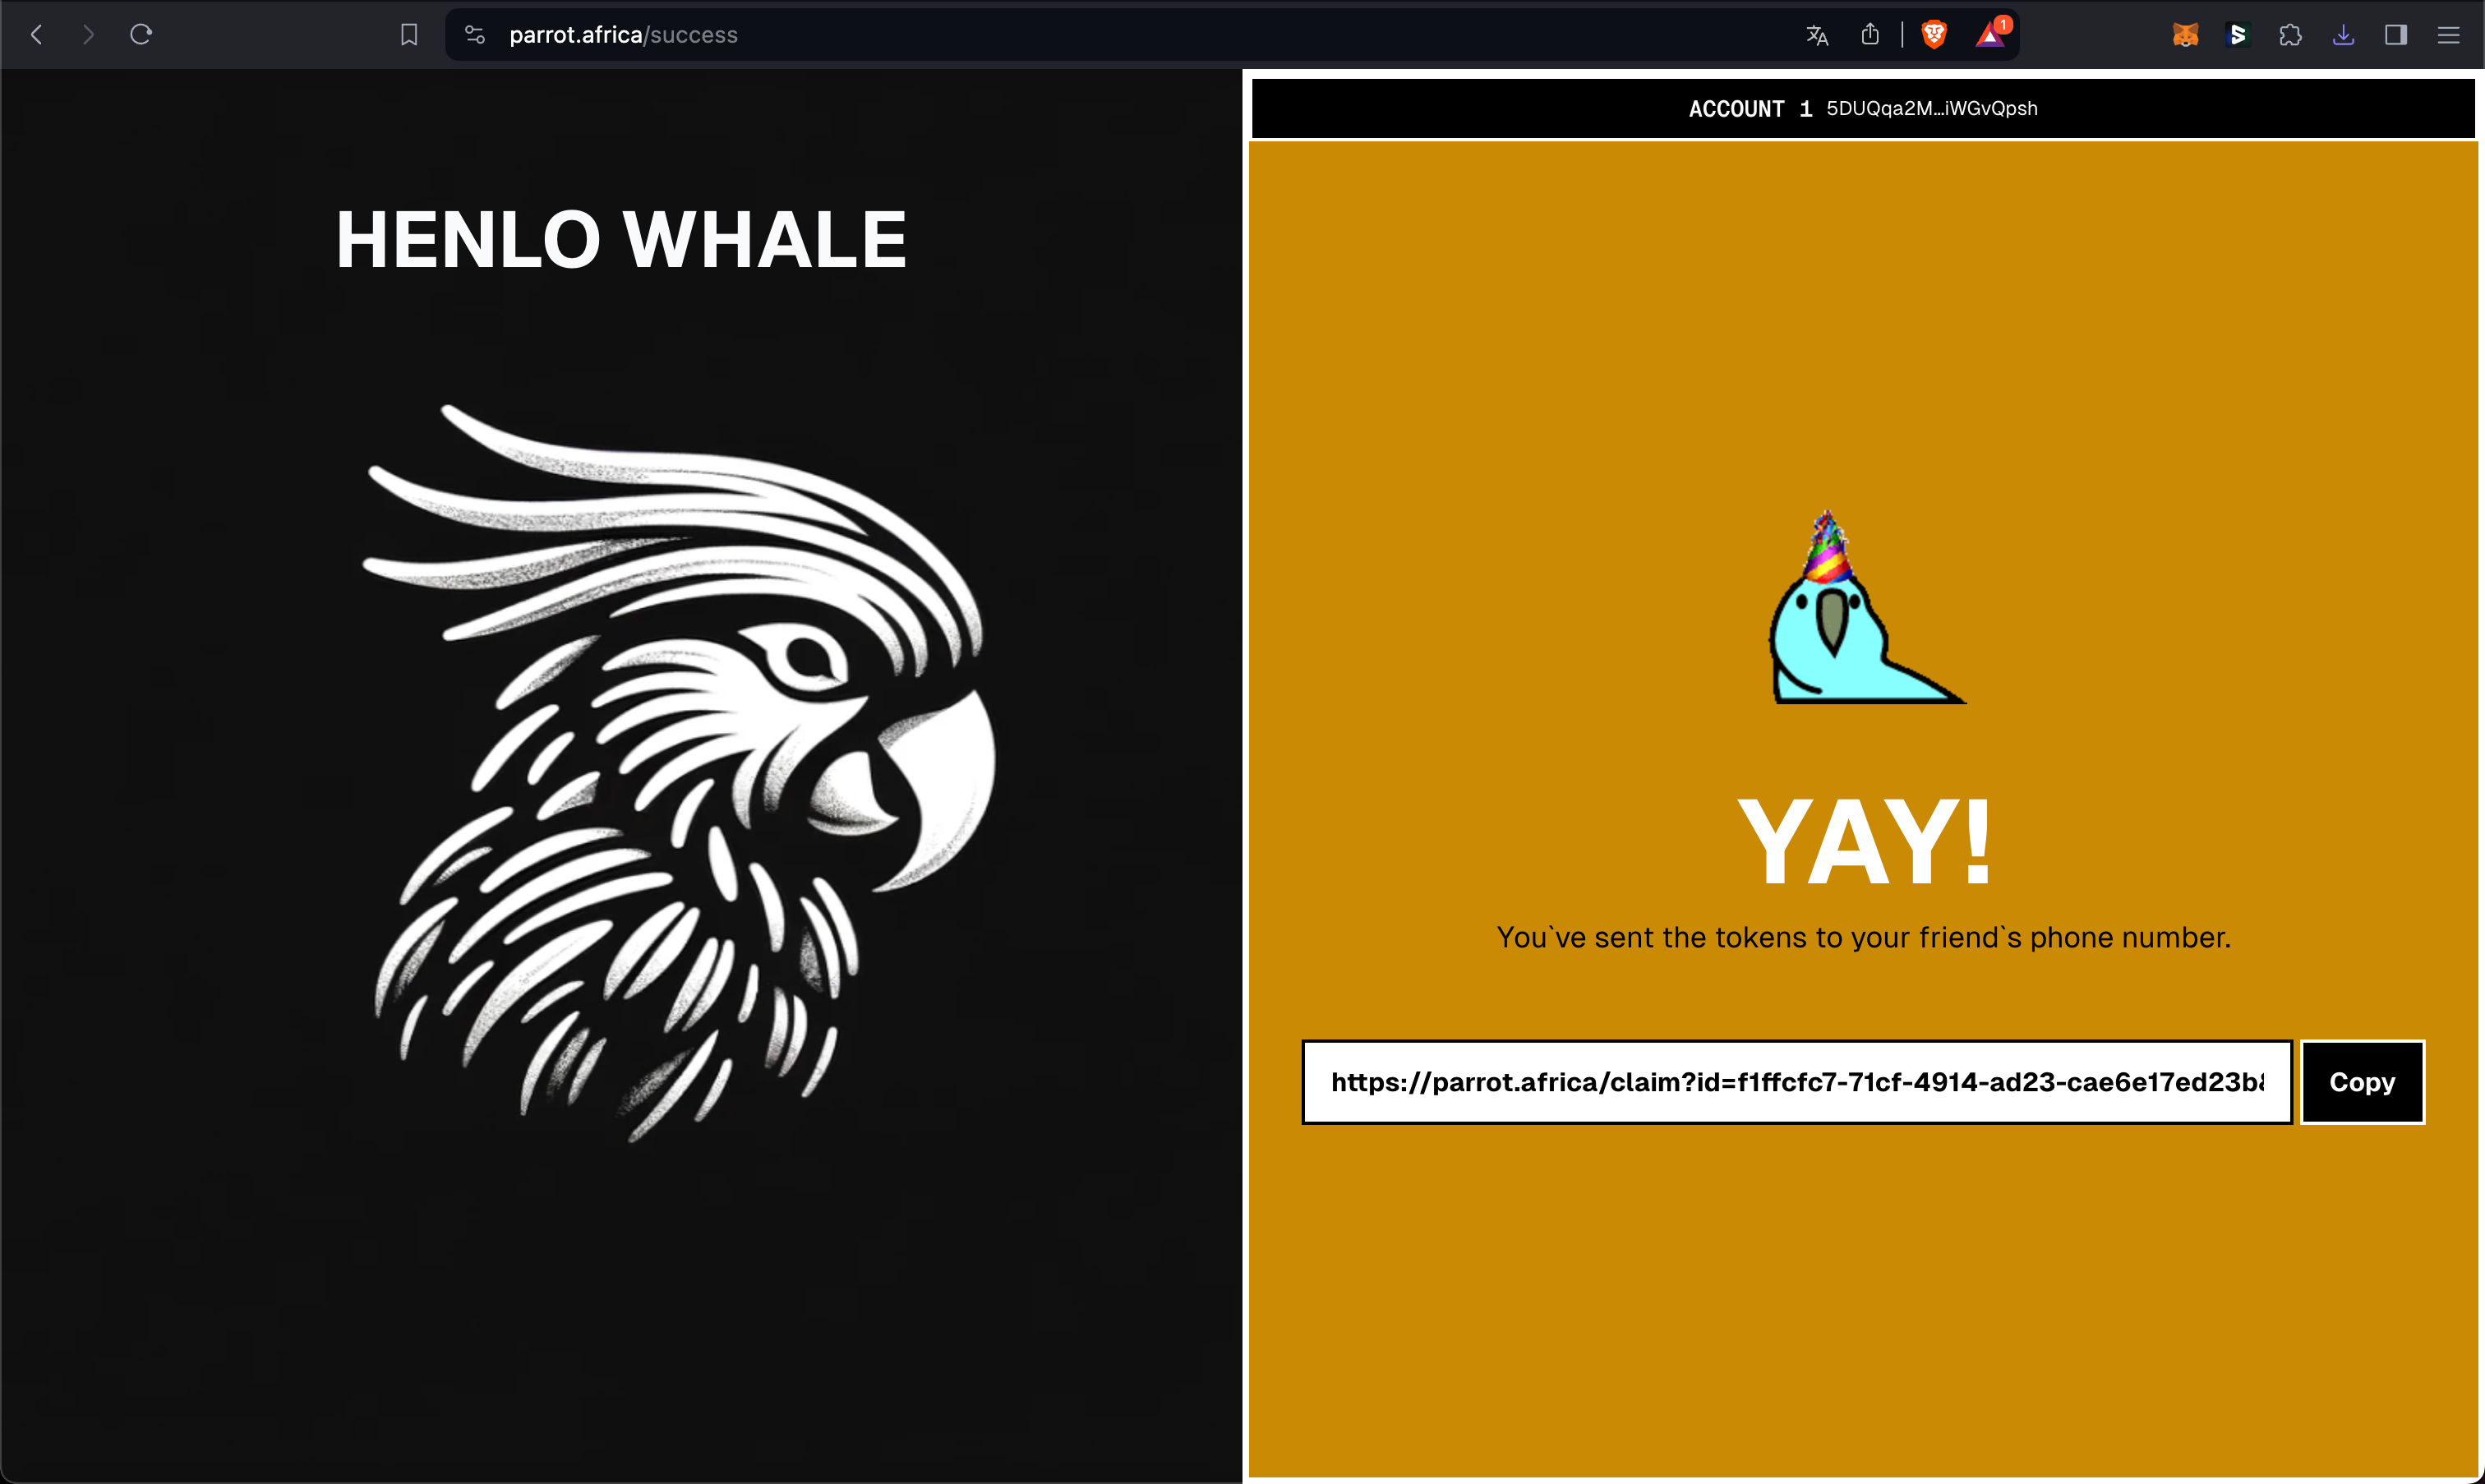
Task: Click the browser forward arrow
Action: (x=88, y=35)
